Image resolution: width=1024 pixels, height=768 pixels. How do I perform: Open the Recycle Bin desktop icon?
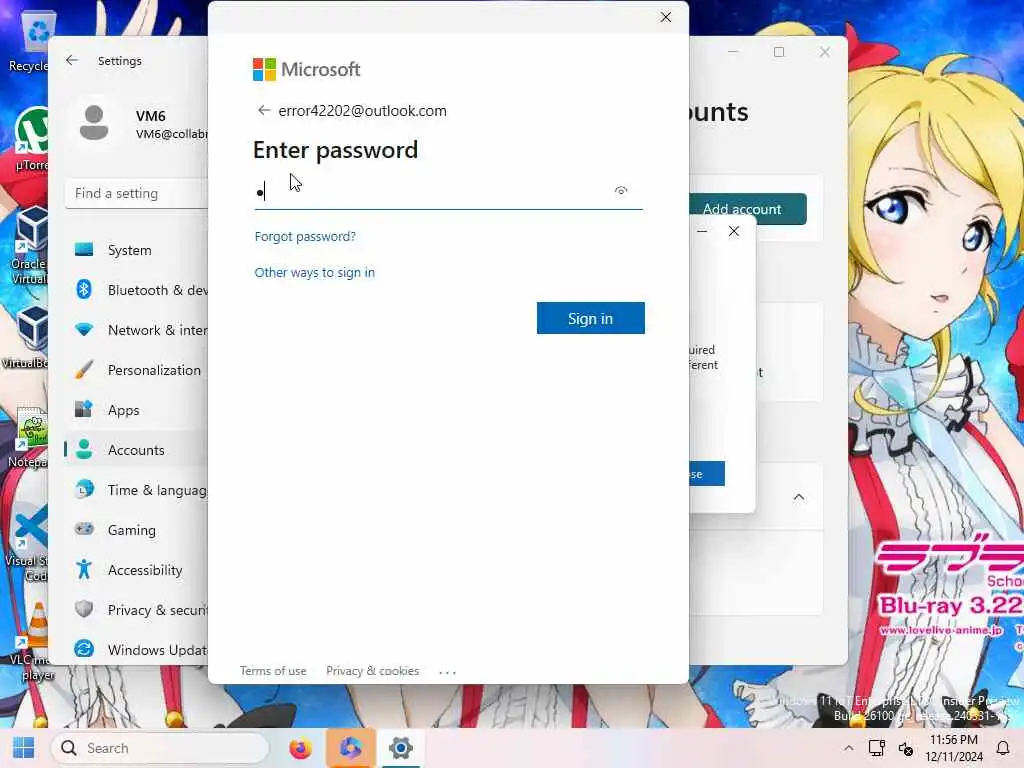pos(31,42)
